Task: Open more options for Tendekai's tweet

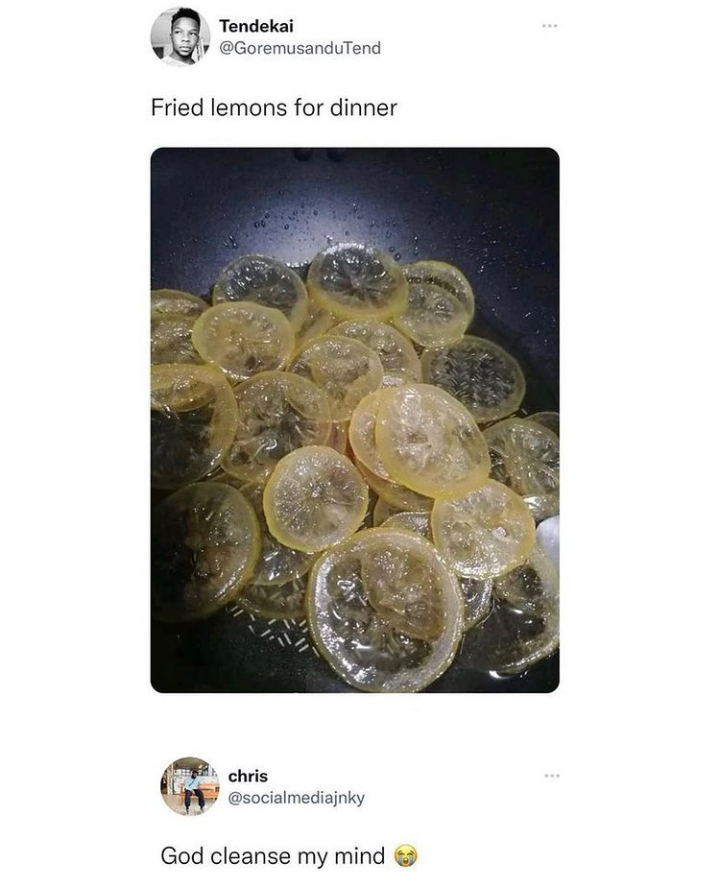Action: point(550,26)
